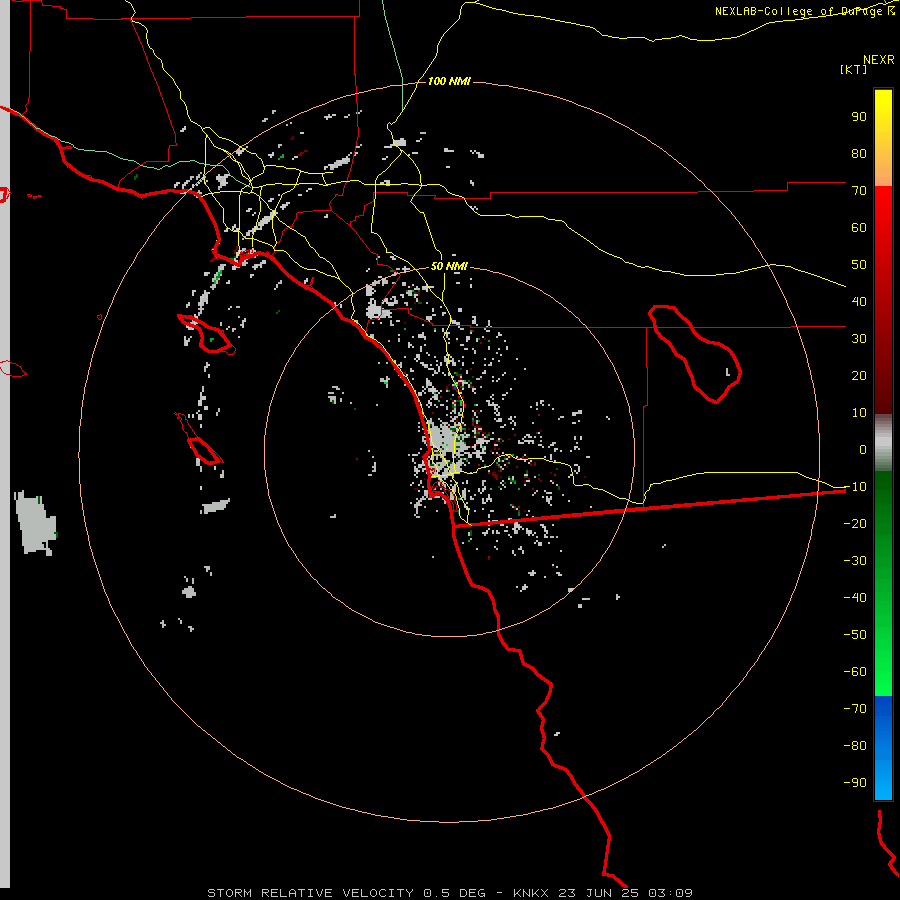Click the -40 value on velocity scale
Viewport: 900px width, 900px height.
(x=855, y=598)
